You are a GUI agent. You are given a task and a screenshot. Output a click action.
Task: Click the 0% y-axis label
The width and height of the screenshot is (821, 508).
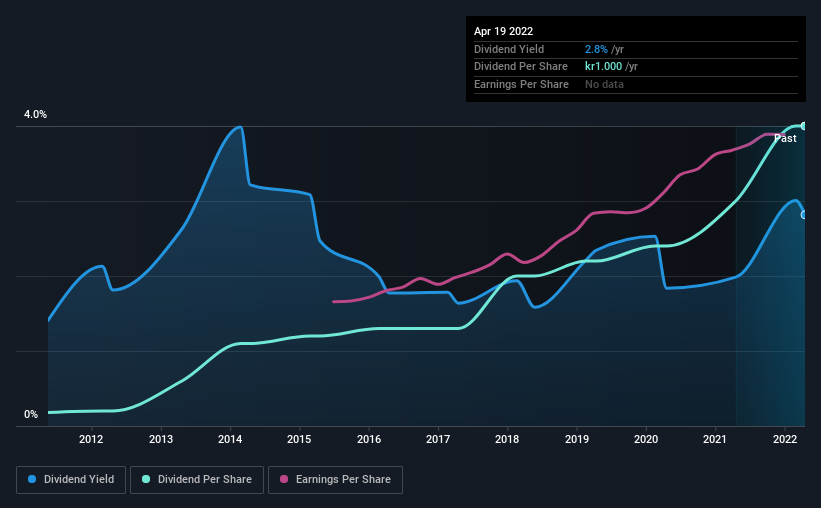click(x=31, y=414)
